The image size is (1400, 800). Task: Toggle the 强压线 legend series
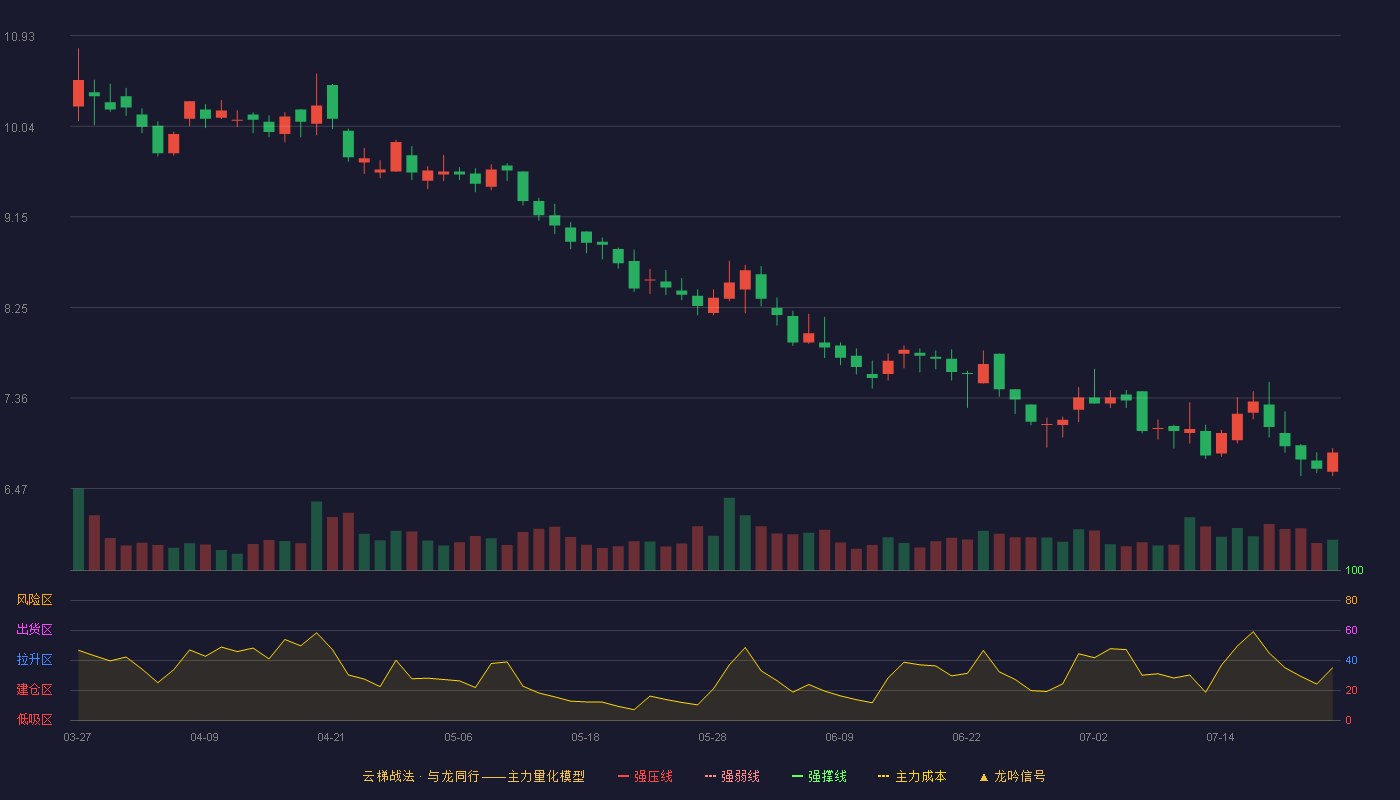(x=645, y=776)
